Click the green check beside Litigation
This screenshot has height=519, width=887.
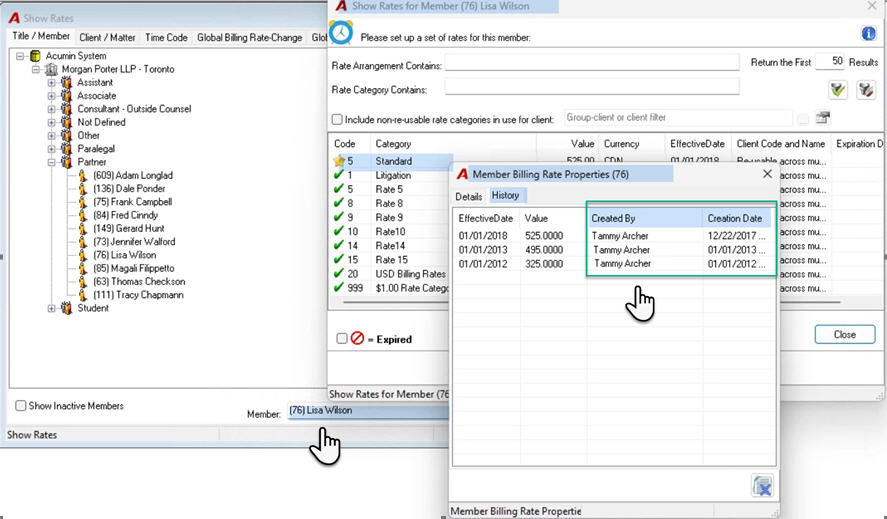coord(339,175)
